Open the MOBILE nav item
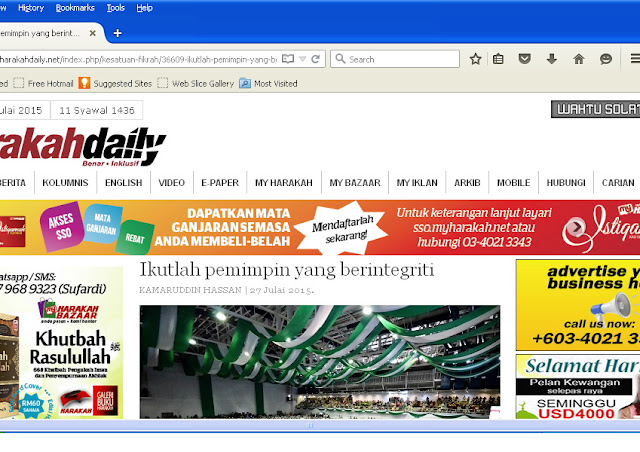 pos(513,183)
